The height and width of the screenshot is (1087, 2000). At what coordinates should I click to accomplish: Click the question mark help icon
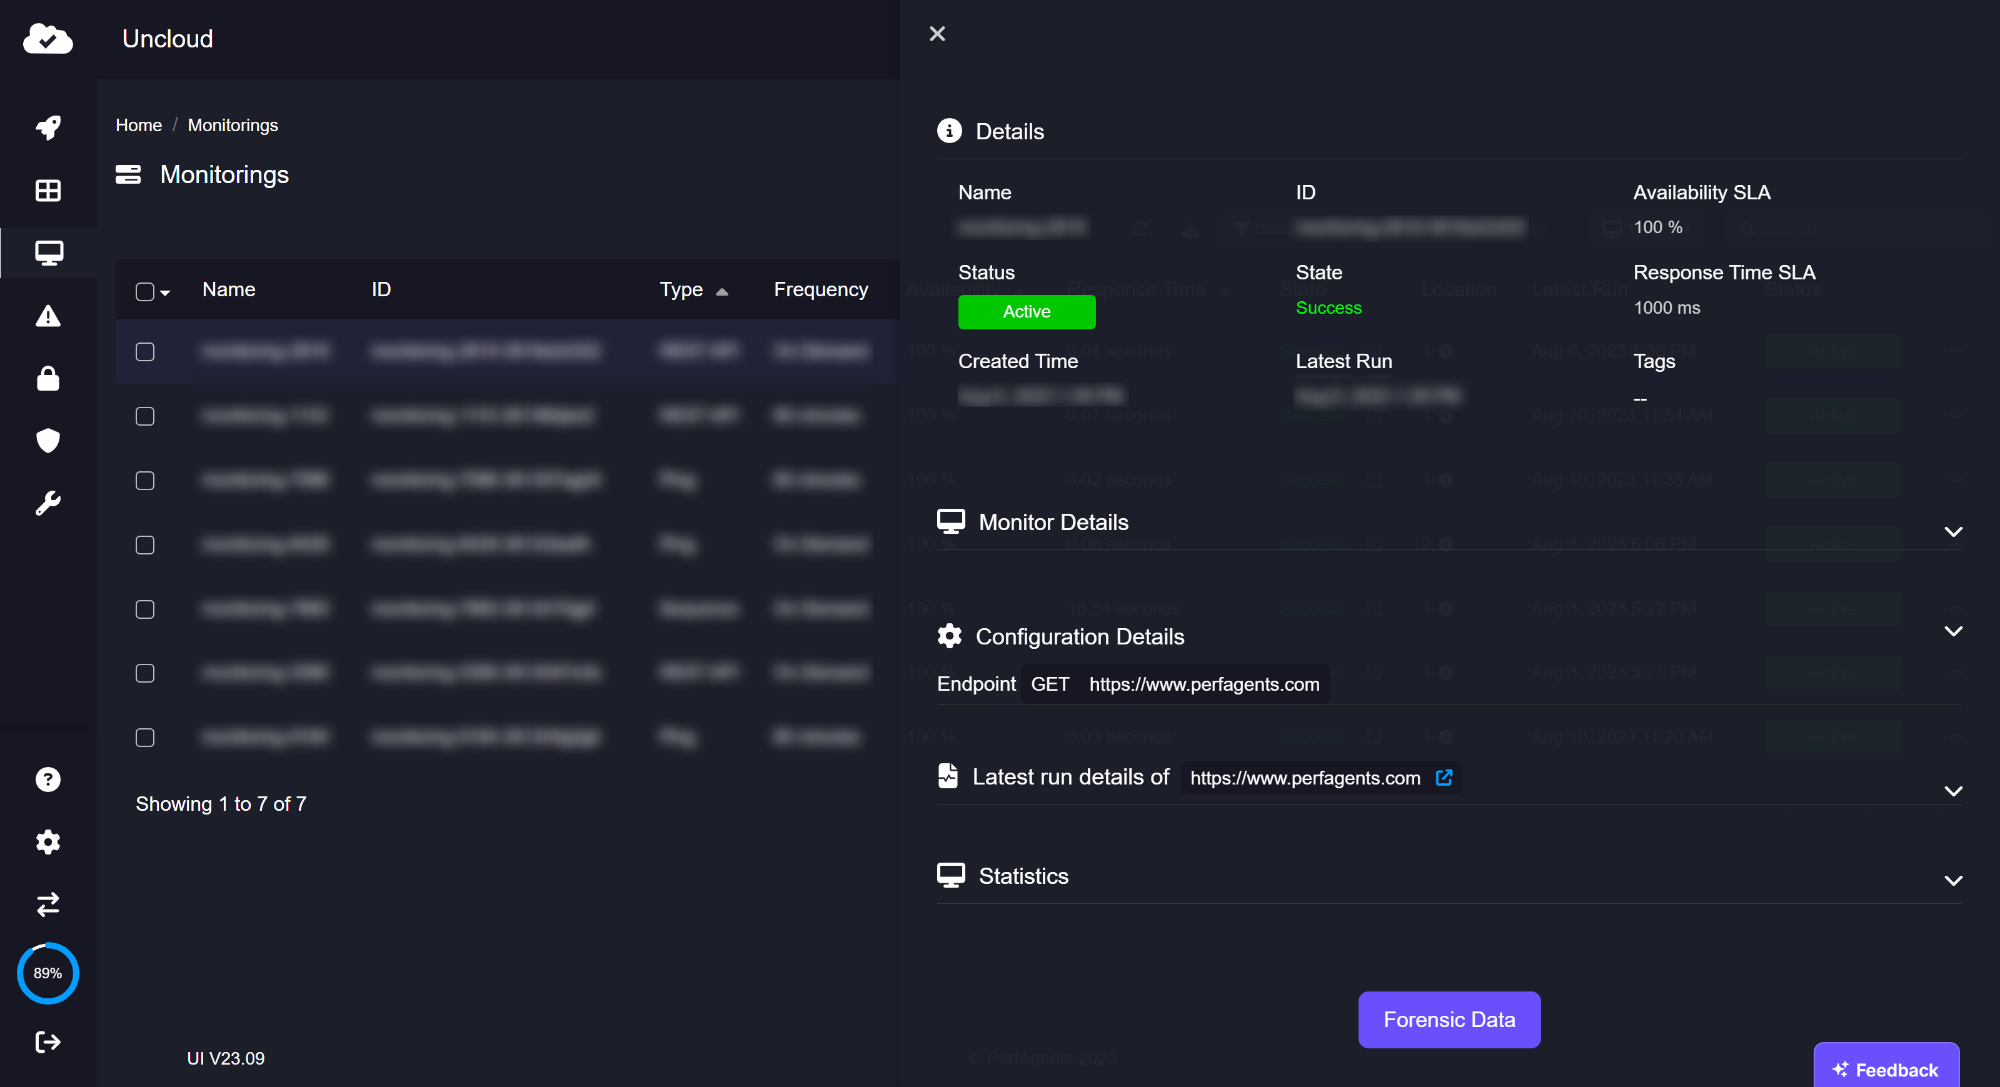48,779
